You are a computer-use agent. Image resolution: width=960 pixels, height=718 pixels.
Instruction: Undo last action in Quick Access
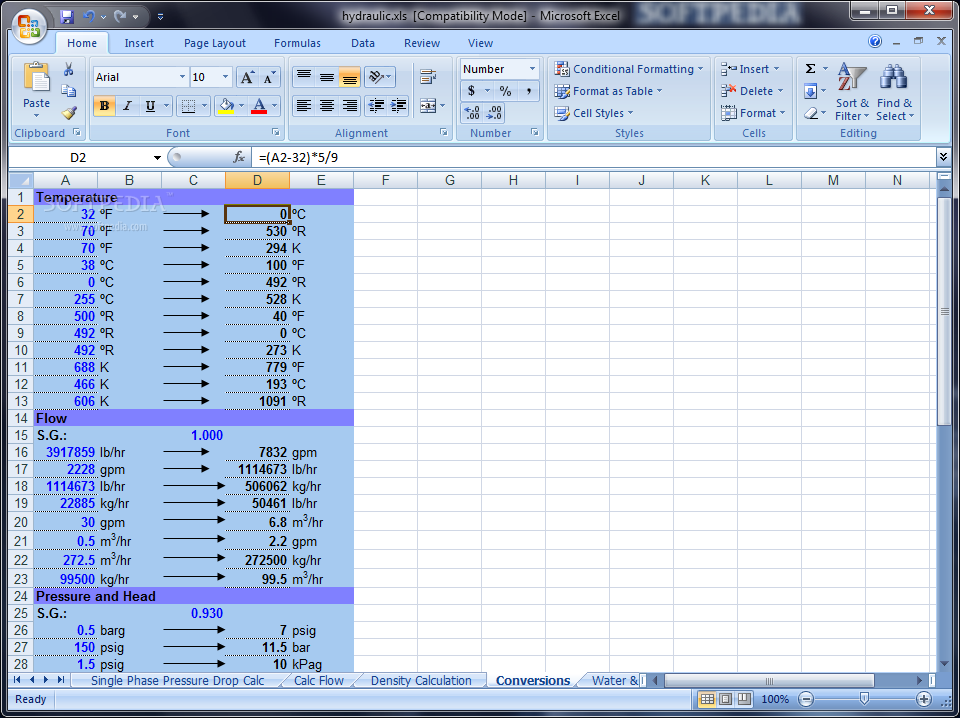89,17
